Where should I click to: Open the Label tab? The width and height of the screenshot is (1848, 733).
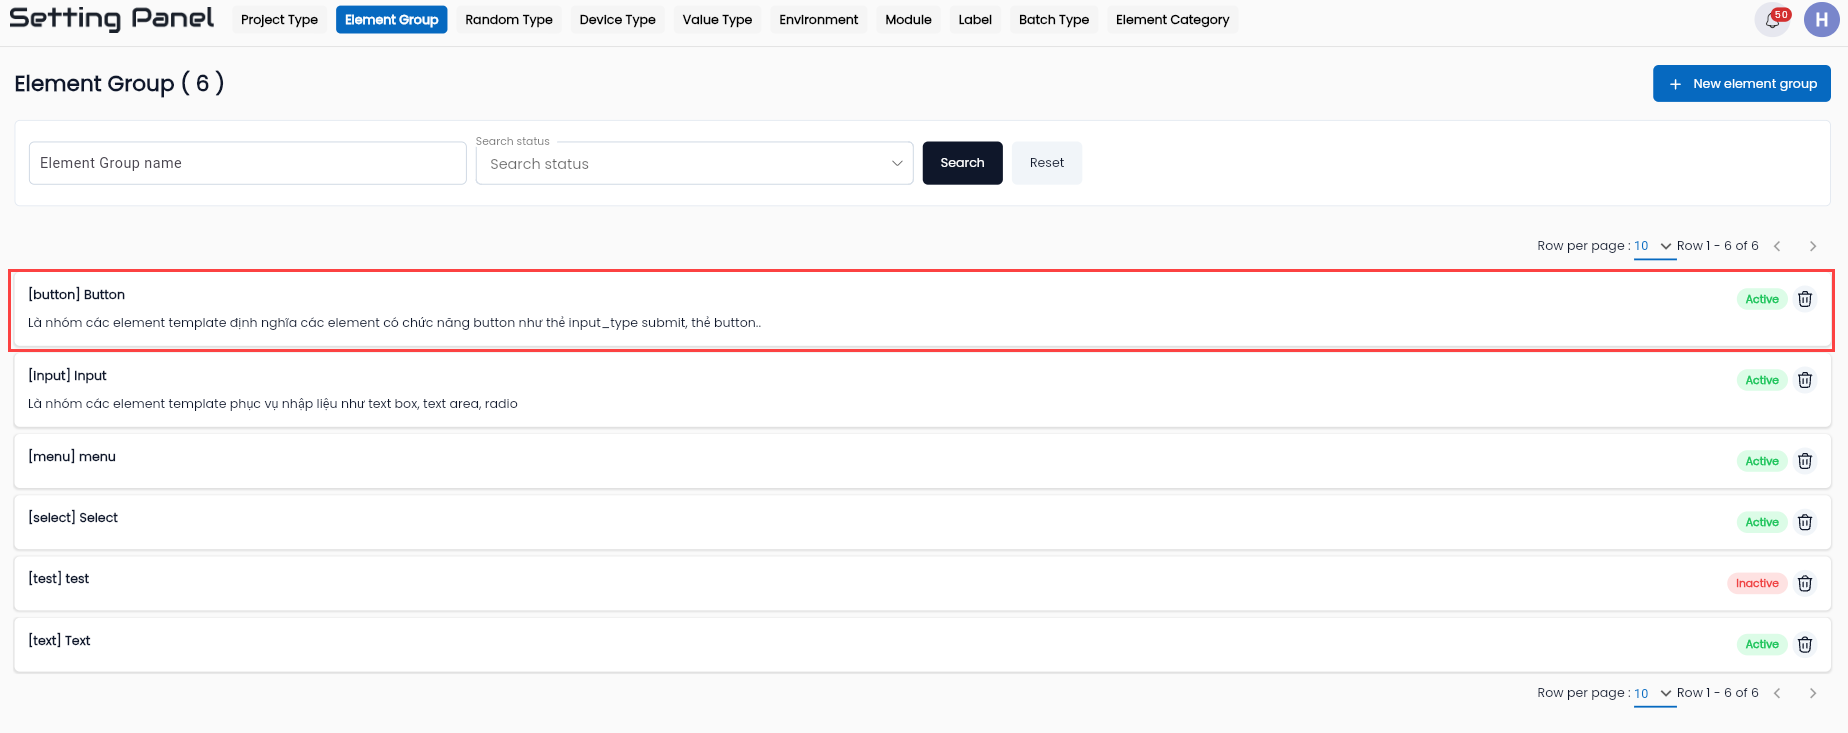click(x=975, y=20)
